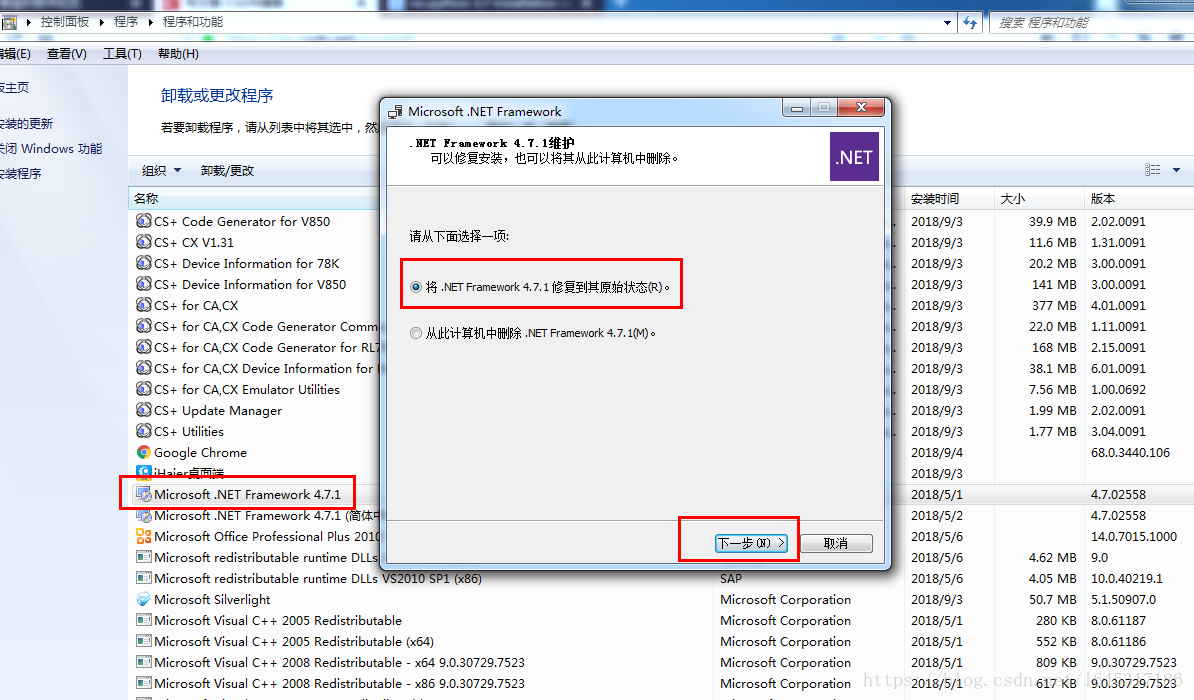Viewport: 1194px width, 700px height.
Task: Click the Visual C++ 2005 Redistributable icon
Action: click(x=143, y=620)
